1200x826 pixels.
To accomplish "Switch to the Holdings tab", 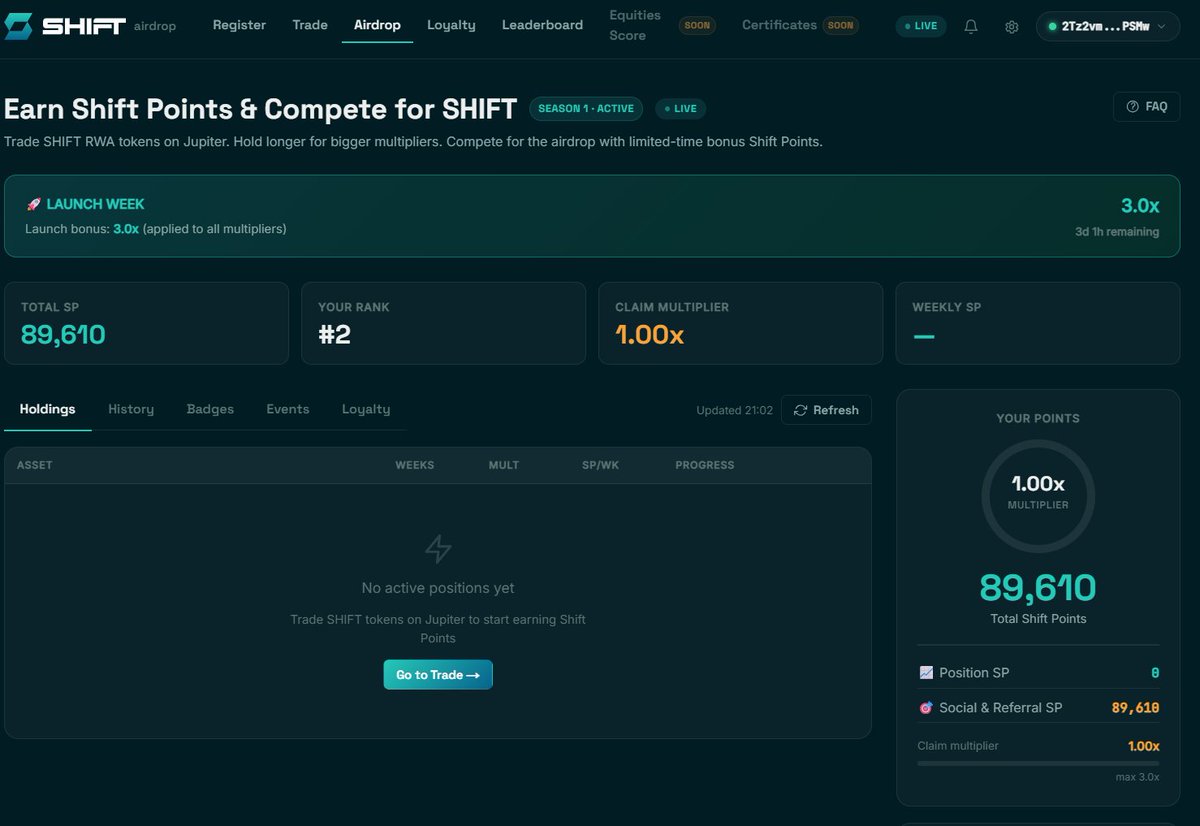I will point(47,409).
